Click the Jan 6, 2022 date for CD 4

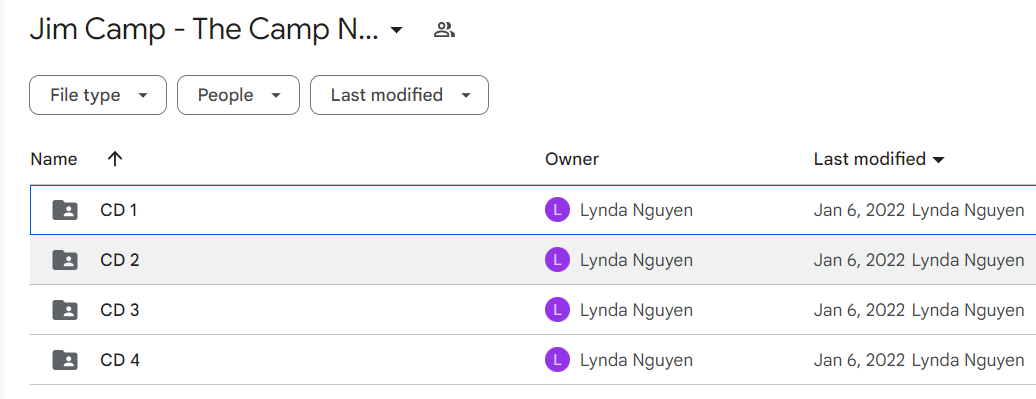859,360
